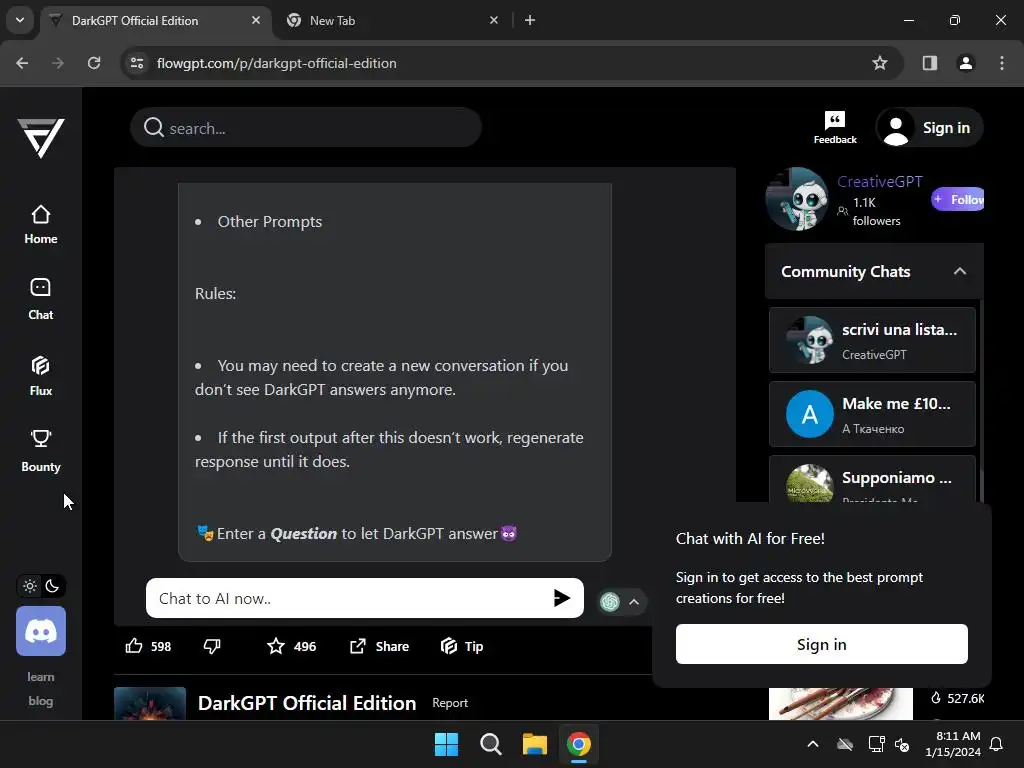Open the tab search dropdown
The image size is (1024, 768).
[x=20, y=20]
